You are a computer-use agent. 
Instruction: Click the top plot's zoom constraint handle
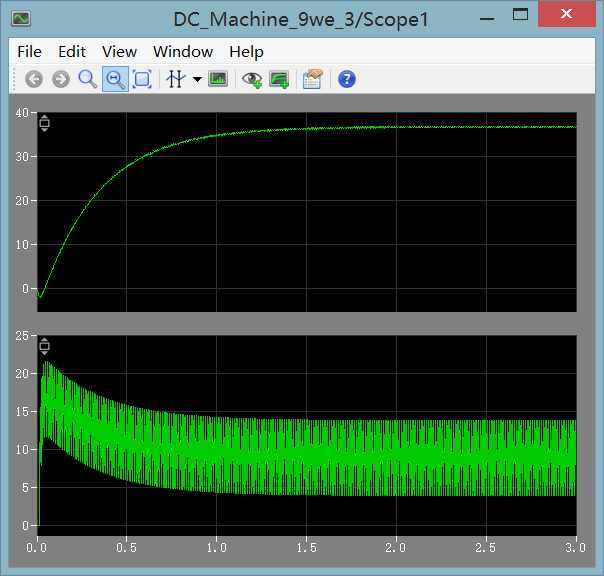click(x=44, y=123)
